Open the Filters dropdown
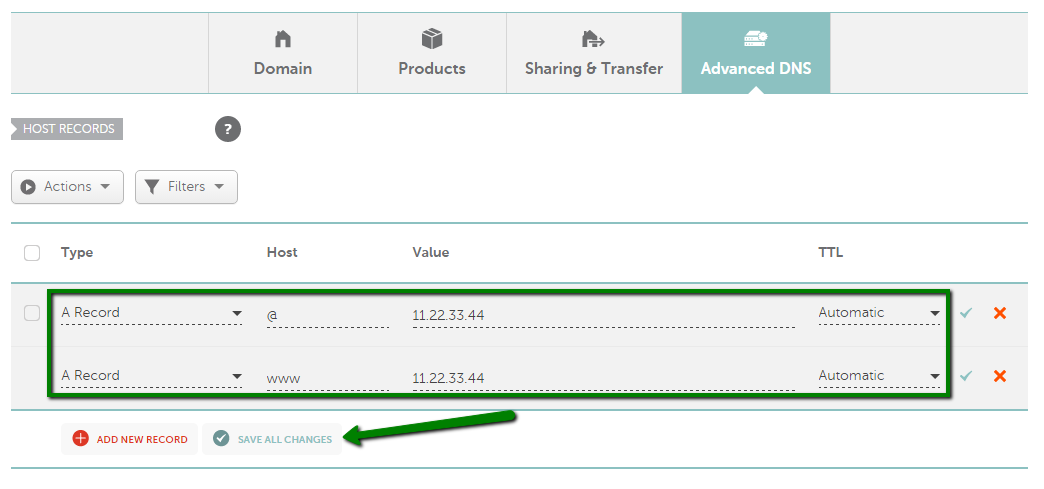The image size is (1044, 489). click(186, 187)
